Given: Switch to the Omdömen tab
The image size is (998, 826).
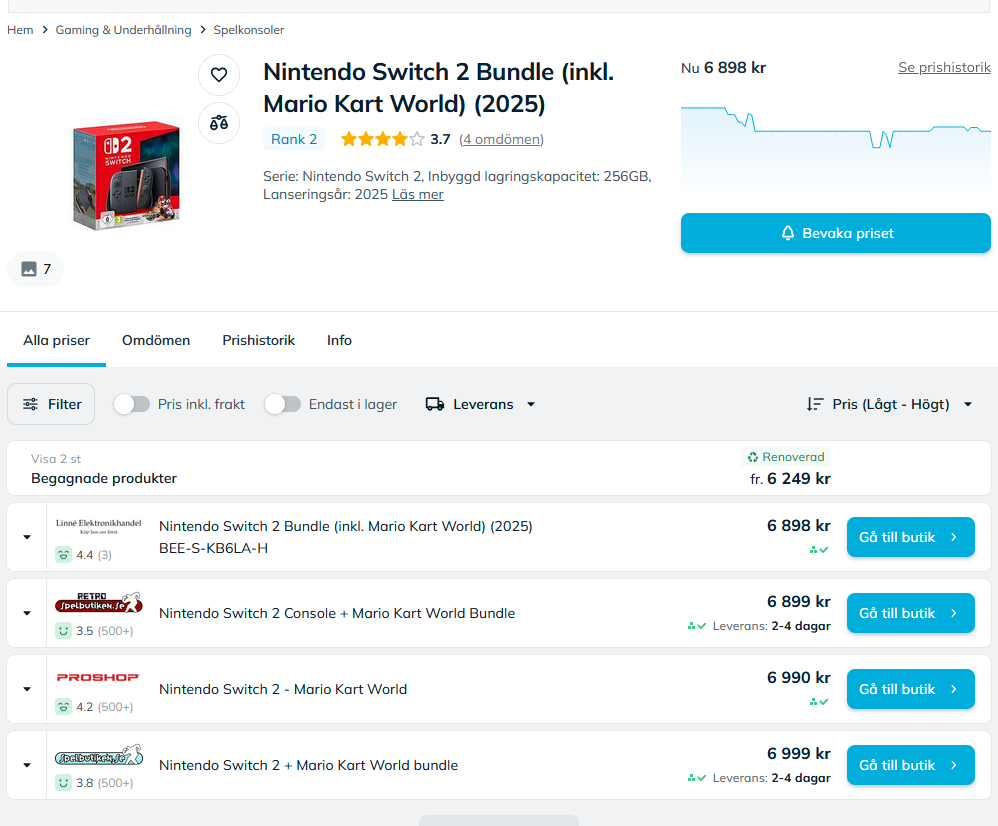Looking at the screenshot, I should click(x=156, y=340).
